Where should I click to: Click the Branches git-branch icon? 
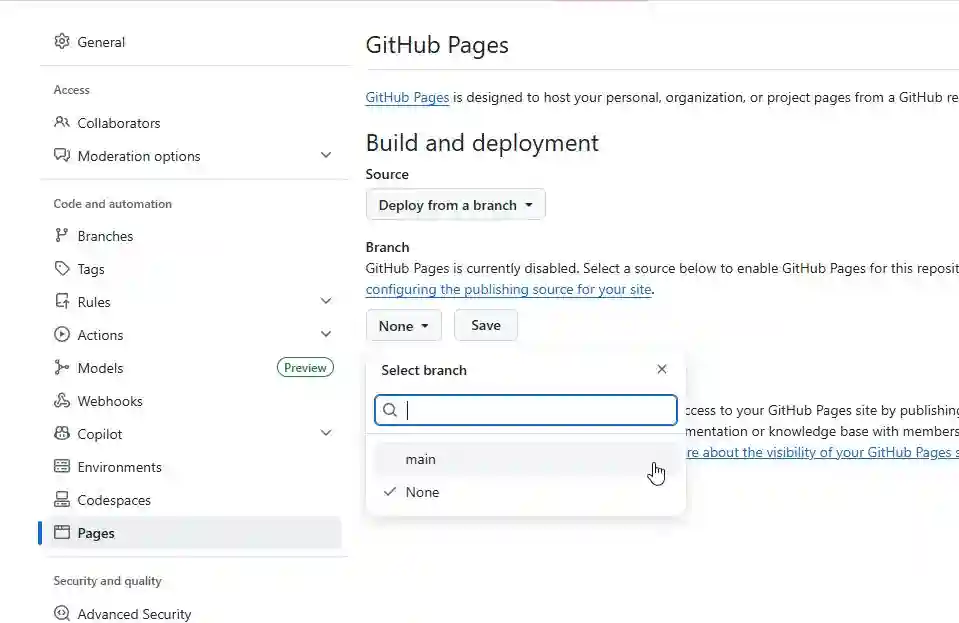pos(62,235)
